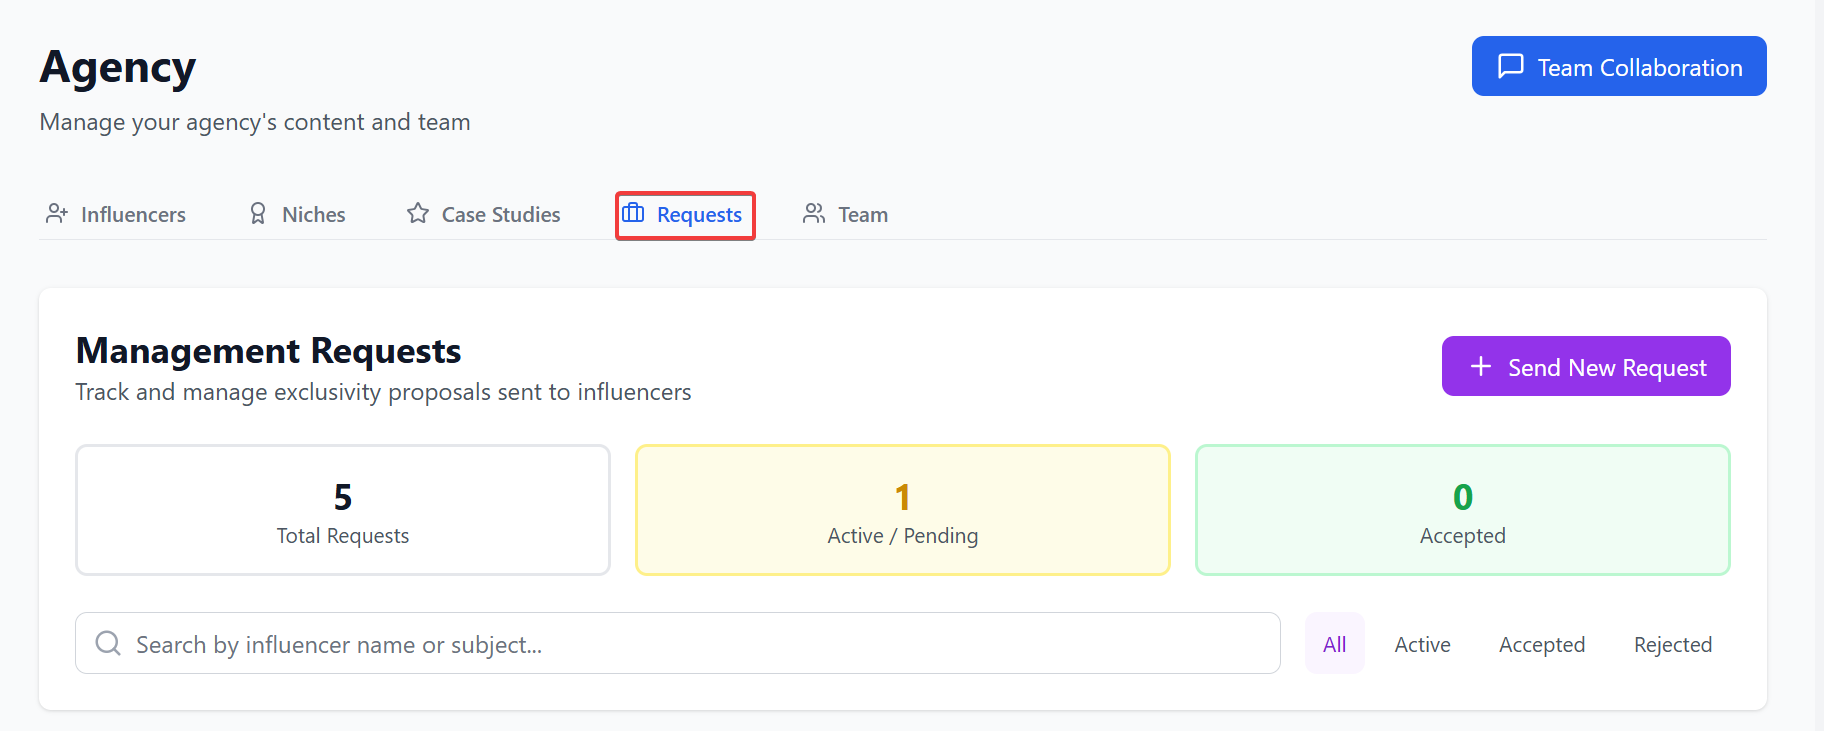Click the briefcase icon beside Requests
This screenshot has width=1824, height=731.
coord(633,213)
